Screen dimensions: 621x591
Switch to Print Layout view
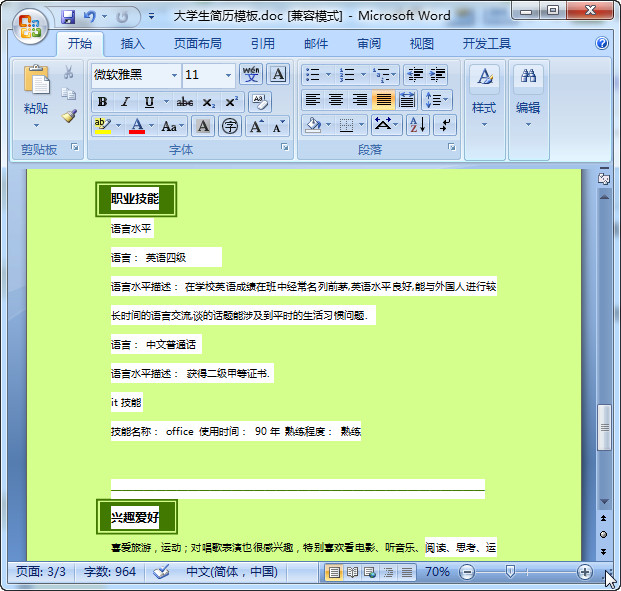tap(333, 572)
